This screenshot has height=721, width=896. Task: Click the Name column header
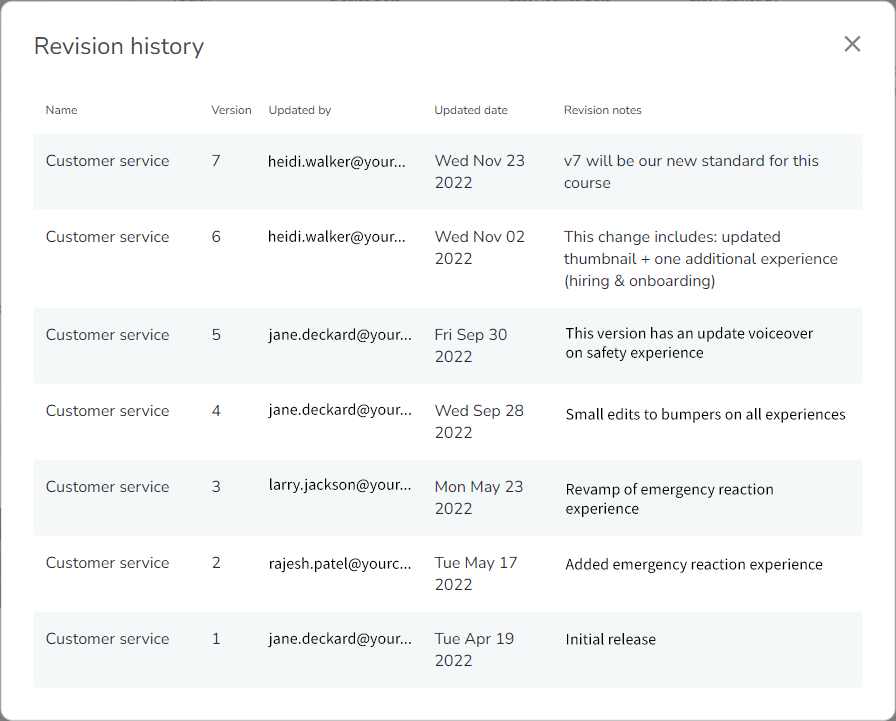coord(61,110)
